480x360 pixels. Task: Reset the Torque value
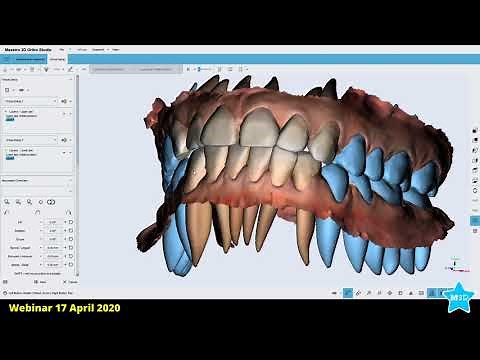pos(71,239)
